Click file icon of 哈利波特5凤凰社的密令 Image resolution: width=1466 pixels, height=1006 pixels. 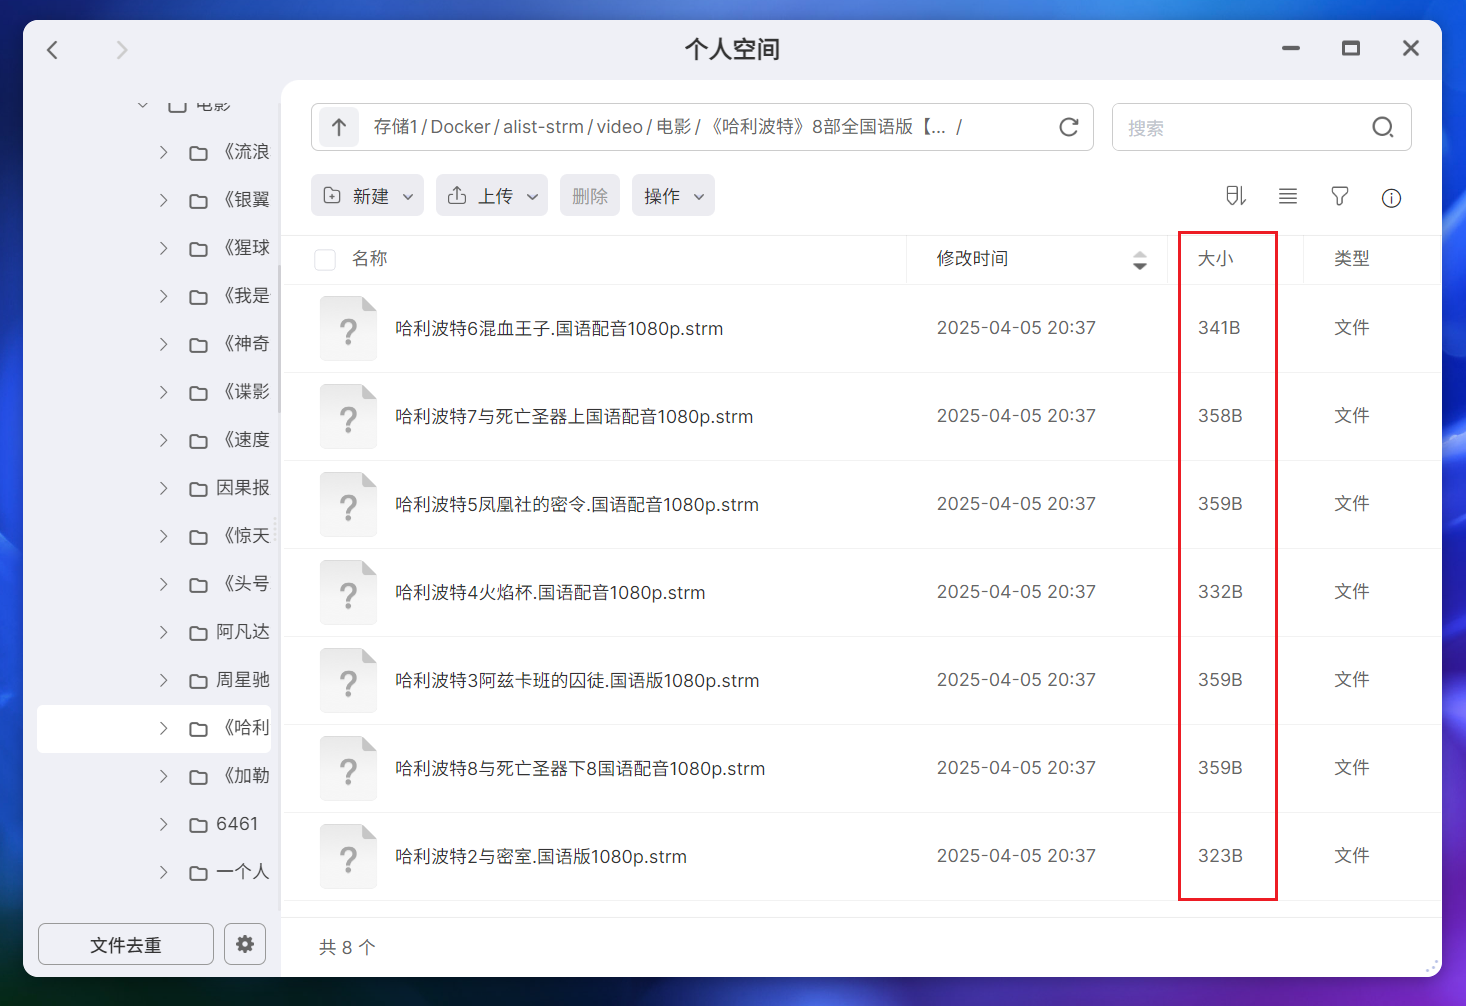pyautogui.click(x=348, y=505)
